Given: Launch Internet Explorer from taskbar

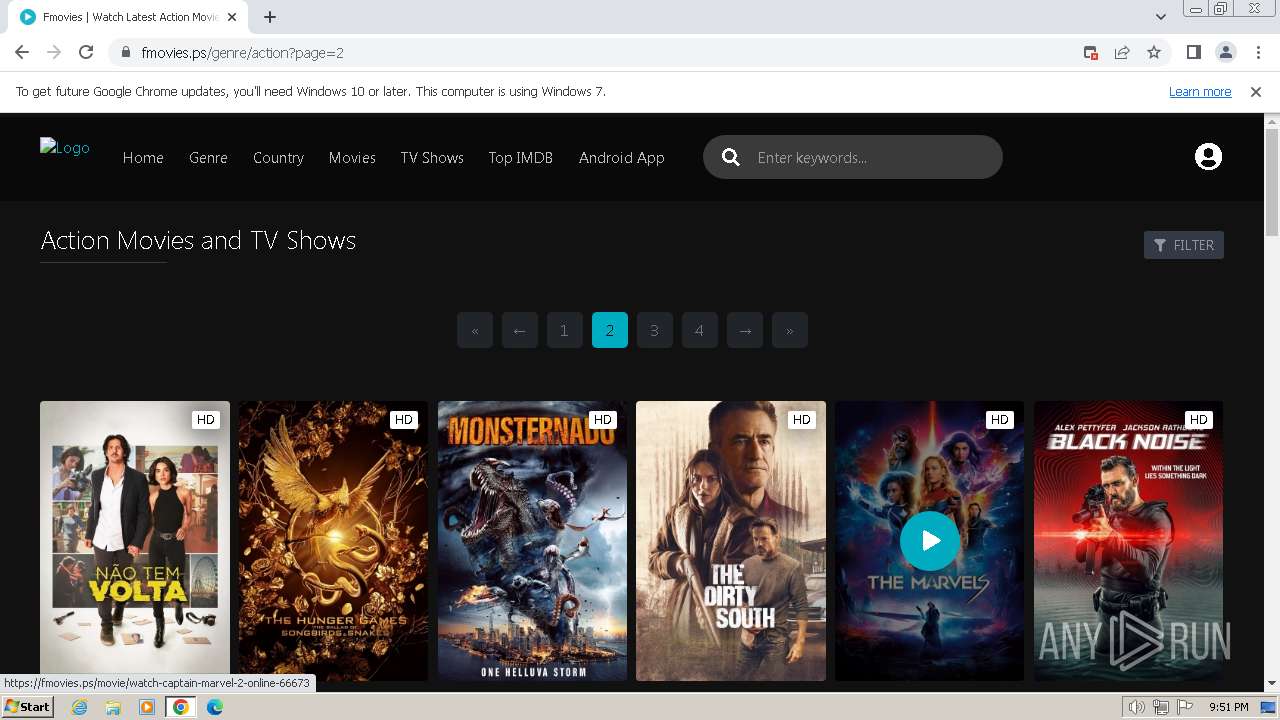Looking at the screenshot, I should [80, 707].
